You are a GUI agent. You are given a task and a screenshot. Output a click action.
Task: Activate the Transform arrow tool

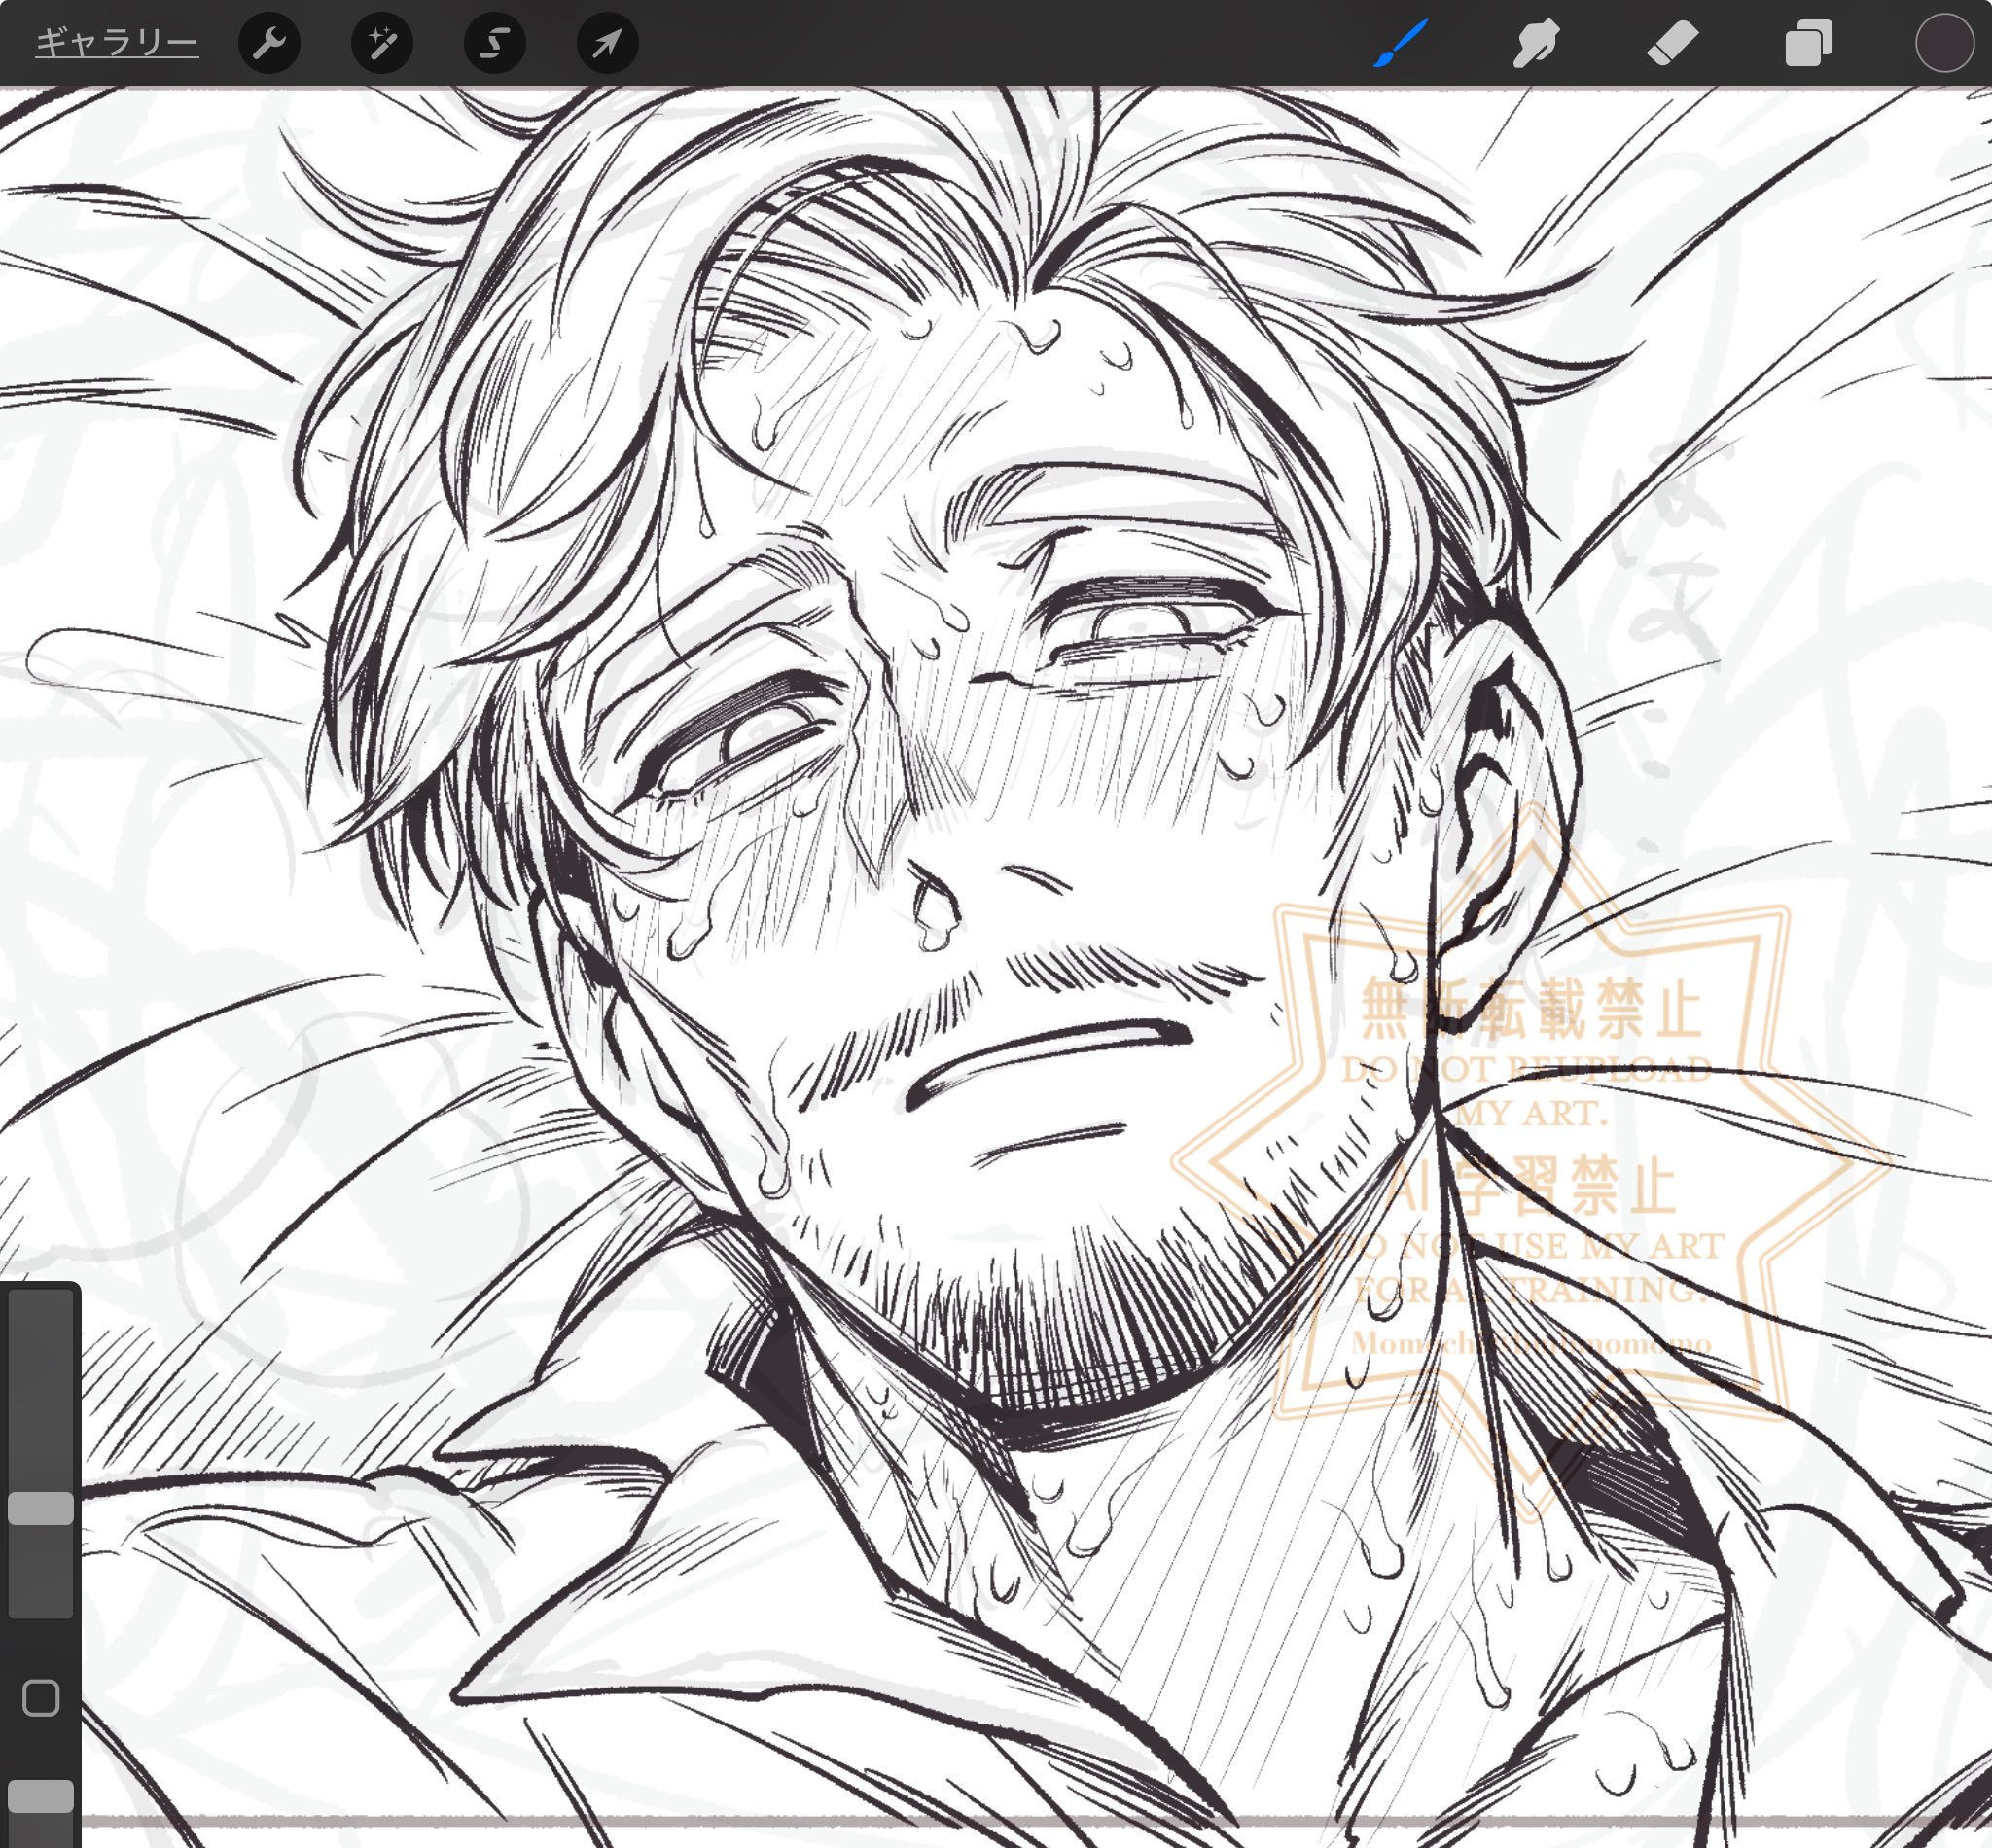pyautogui.click(x=608, y=43)
